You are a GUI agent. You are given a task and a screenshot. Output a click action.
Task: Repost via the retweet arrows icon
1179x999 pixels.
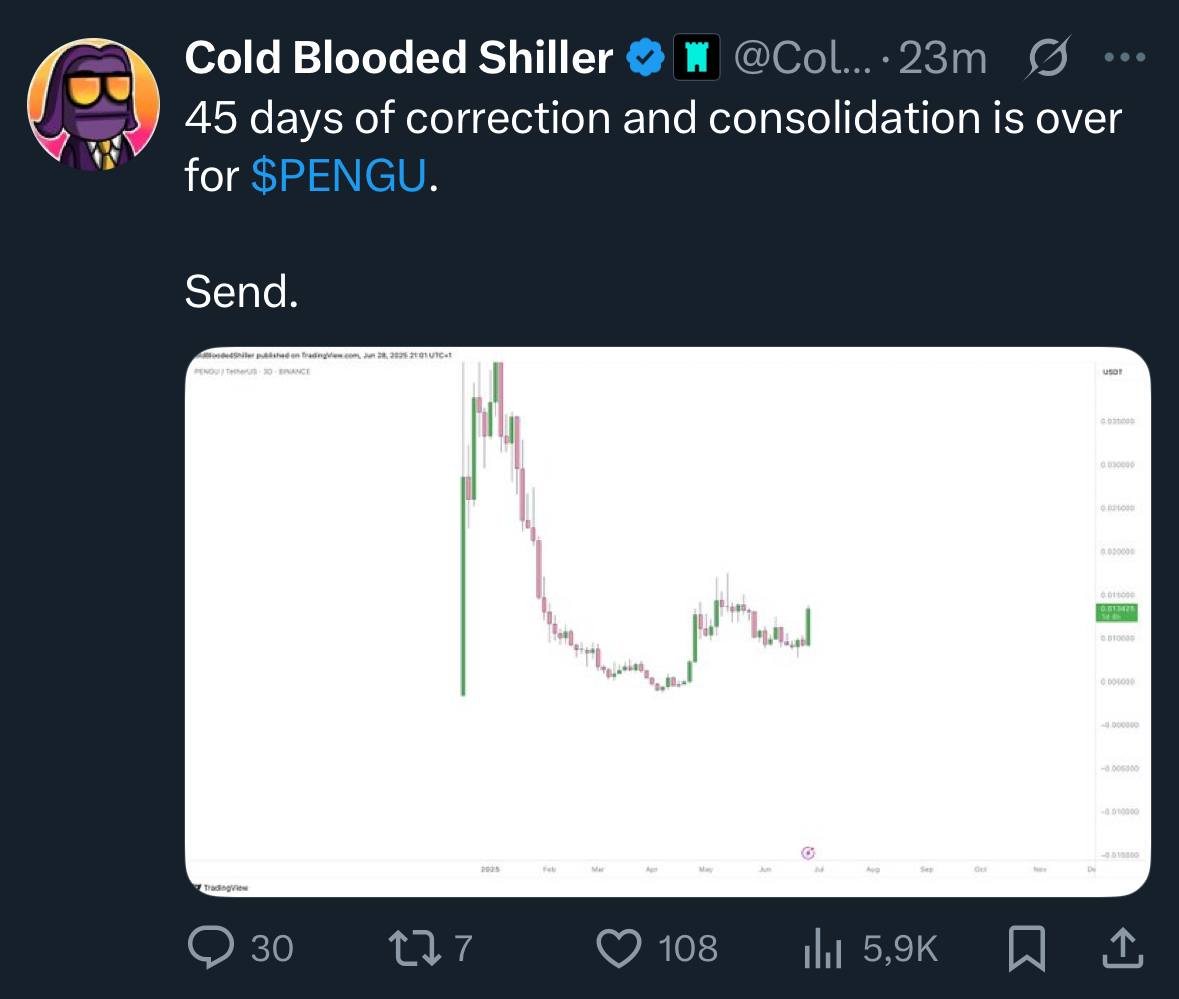click(x=414, y=948)
